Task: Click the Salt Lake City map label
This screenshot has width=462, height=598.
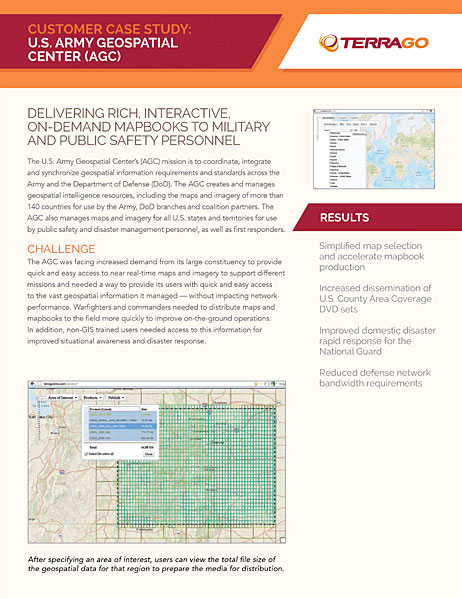Action: tap(42, 417)
